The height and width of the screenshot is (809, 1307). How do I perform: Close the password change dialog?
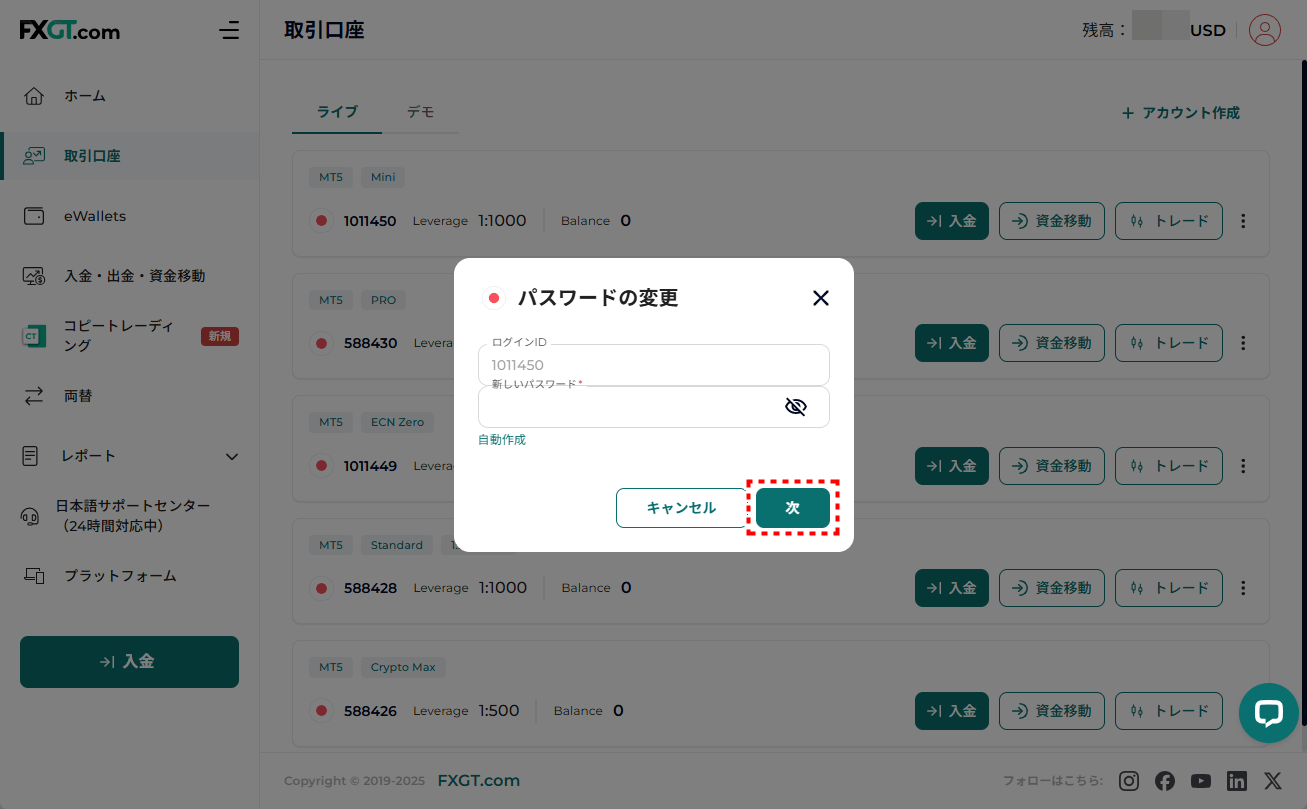(820, 298)
